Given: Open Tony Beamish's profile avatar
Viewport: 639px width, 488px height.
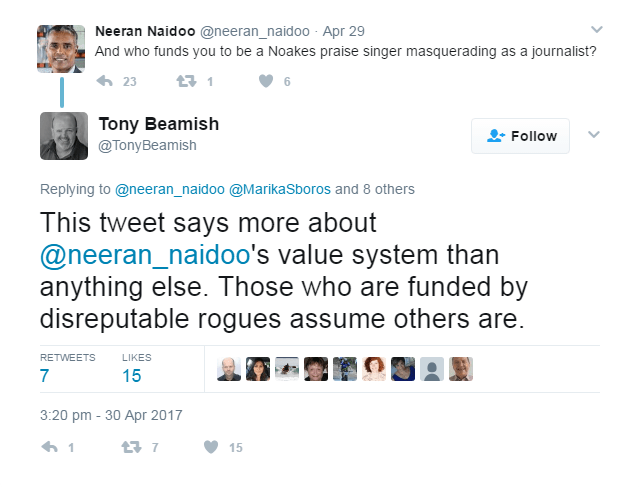Looking at the screenshot, I should (x=64, y=136).
